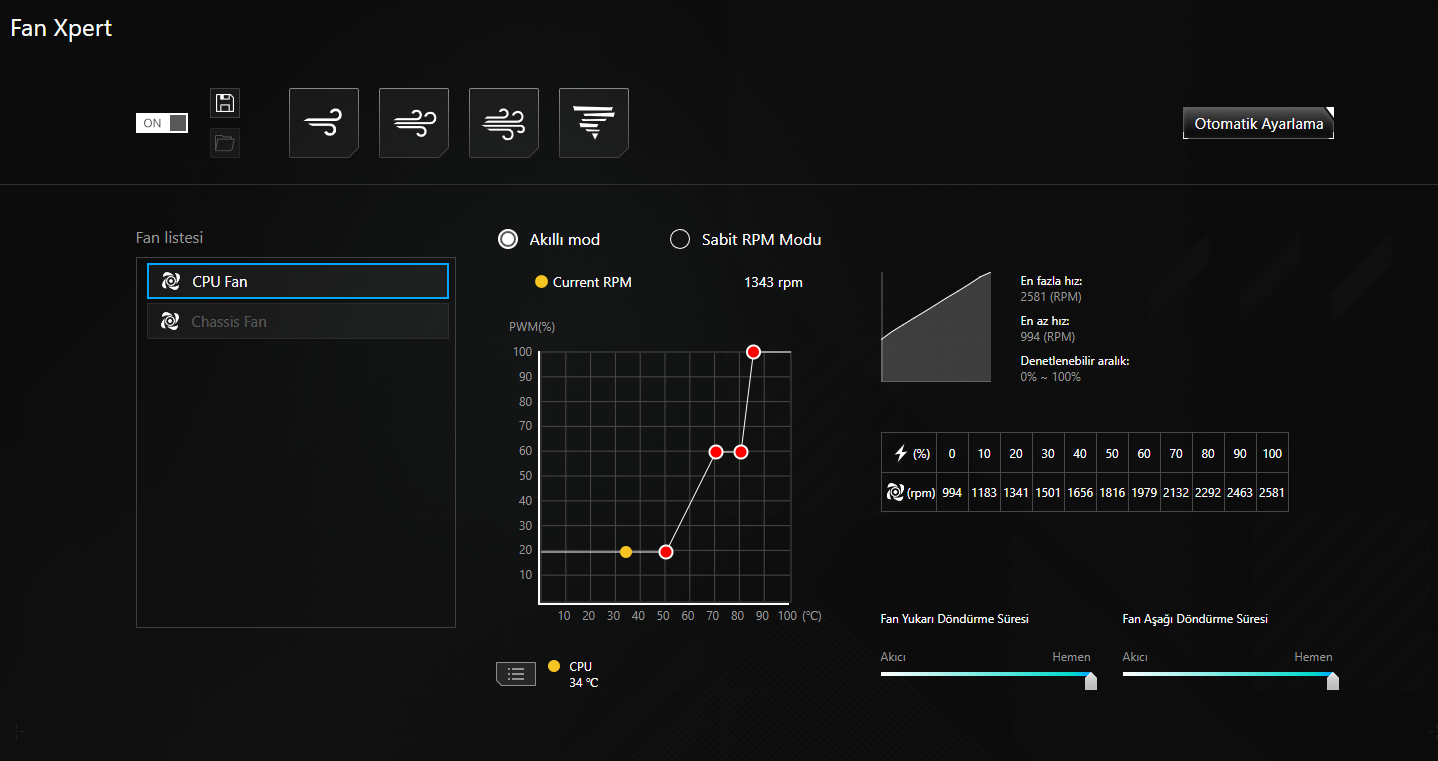
Task: Click the Fan listesi heading
Action: [170, 238]
